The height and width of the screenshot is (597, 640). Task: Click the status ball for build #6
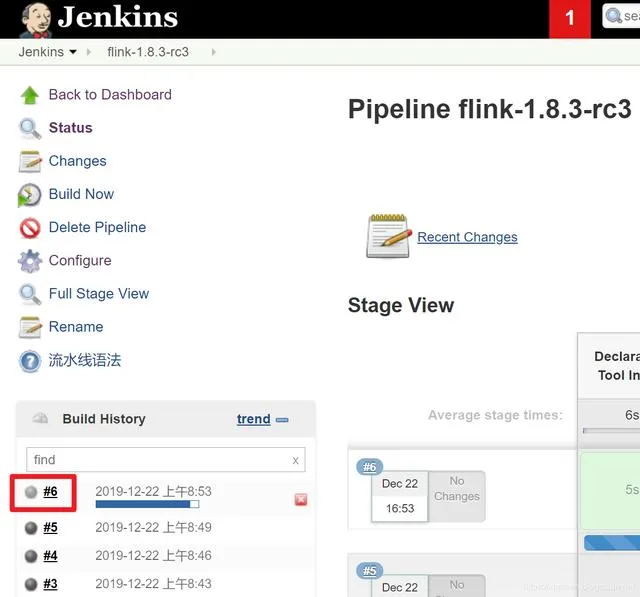point(31,492)
